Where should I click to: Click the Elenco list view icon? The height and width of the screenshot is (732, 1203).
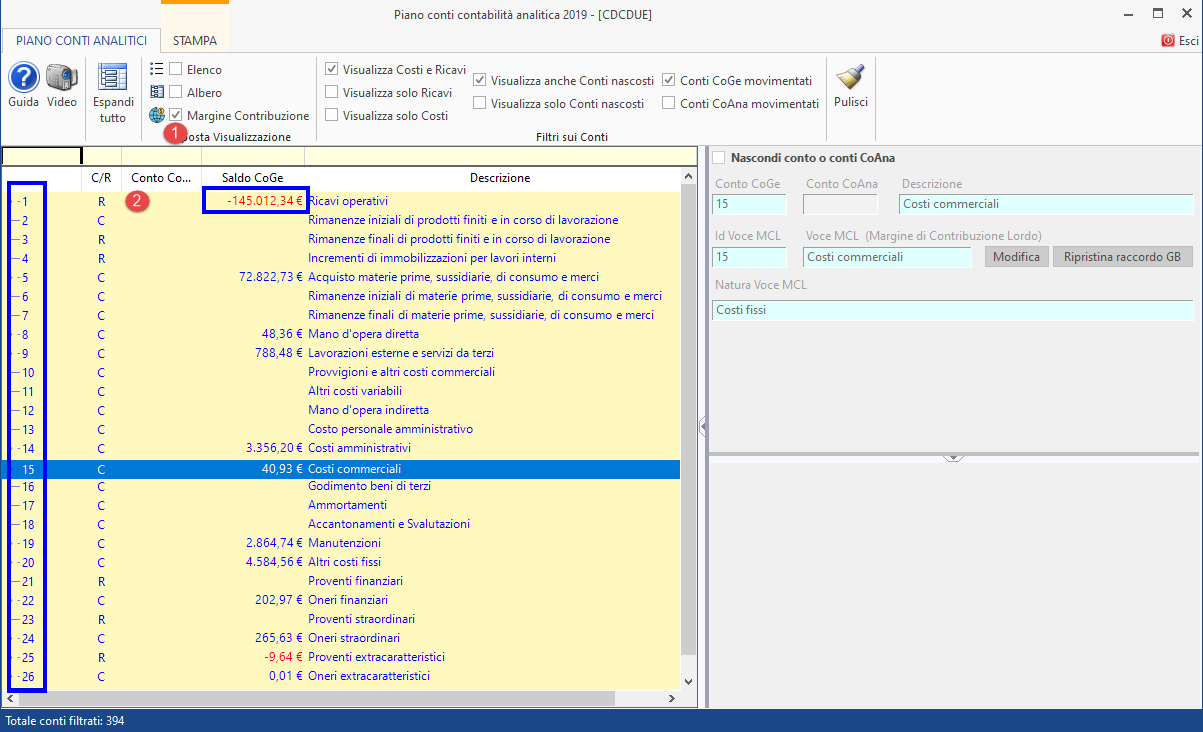[157, 69]
